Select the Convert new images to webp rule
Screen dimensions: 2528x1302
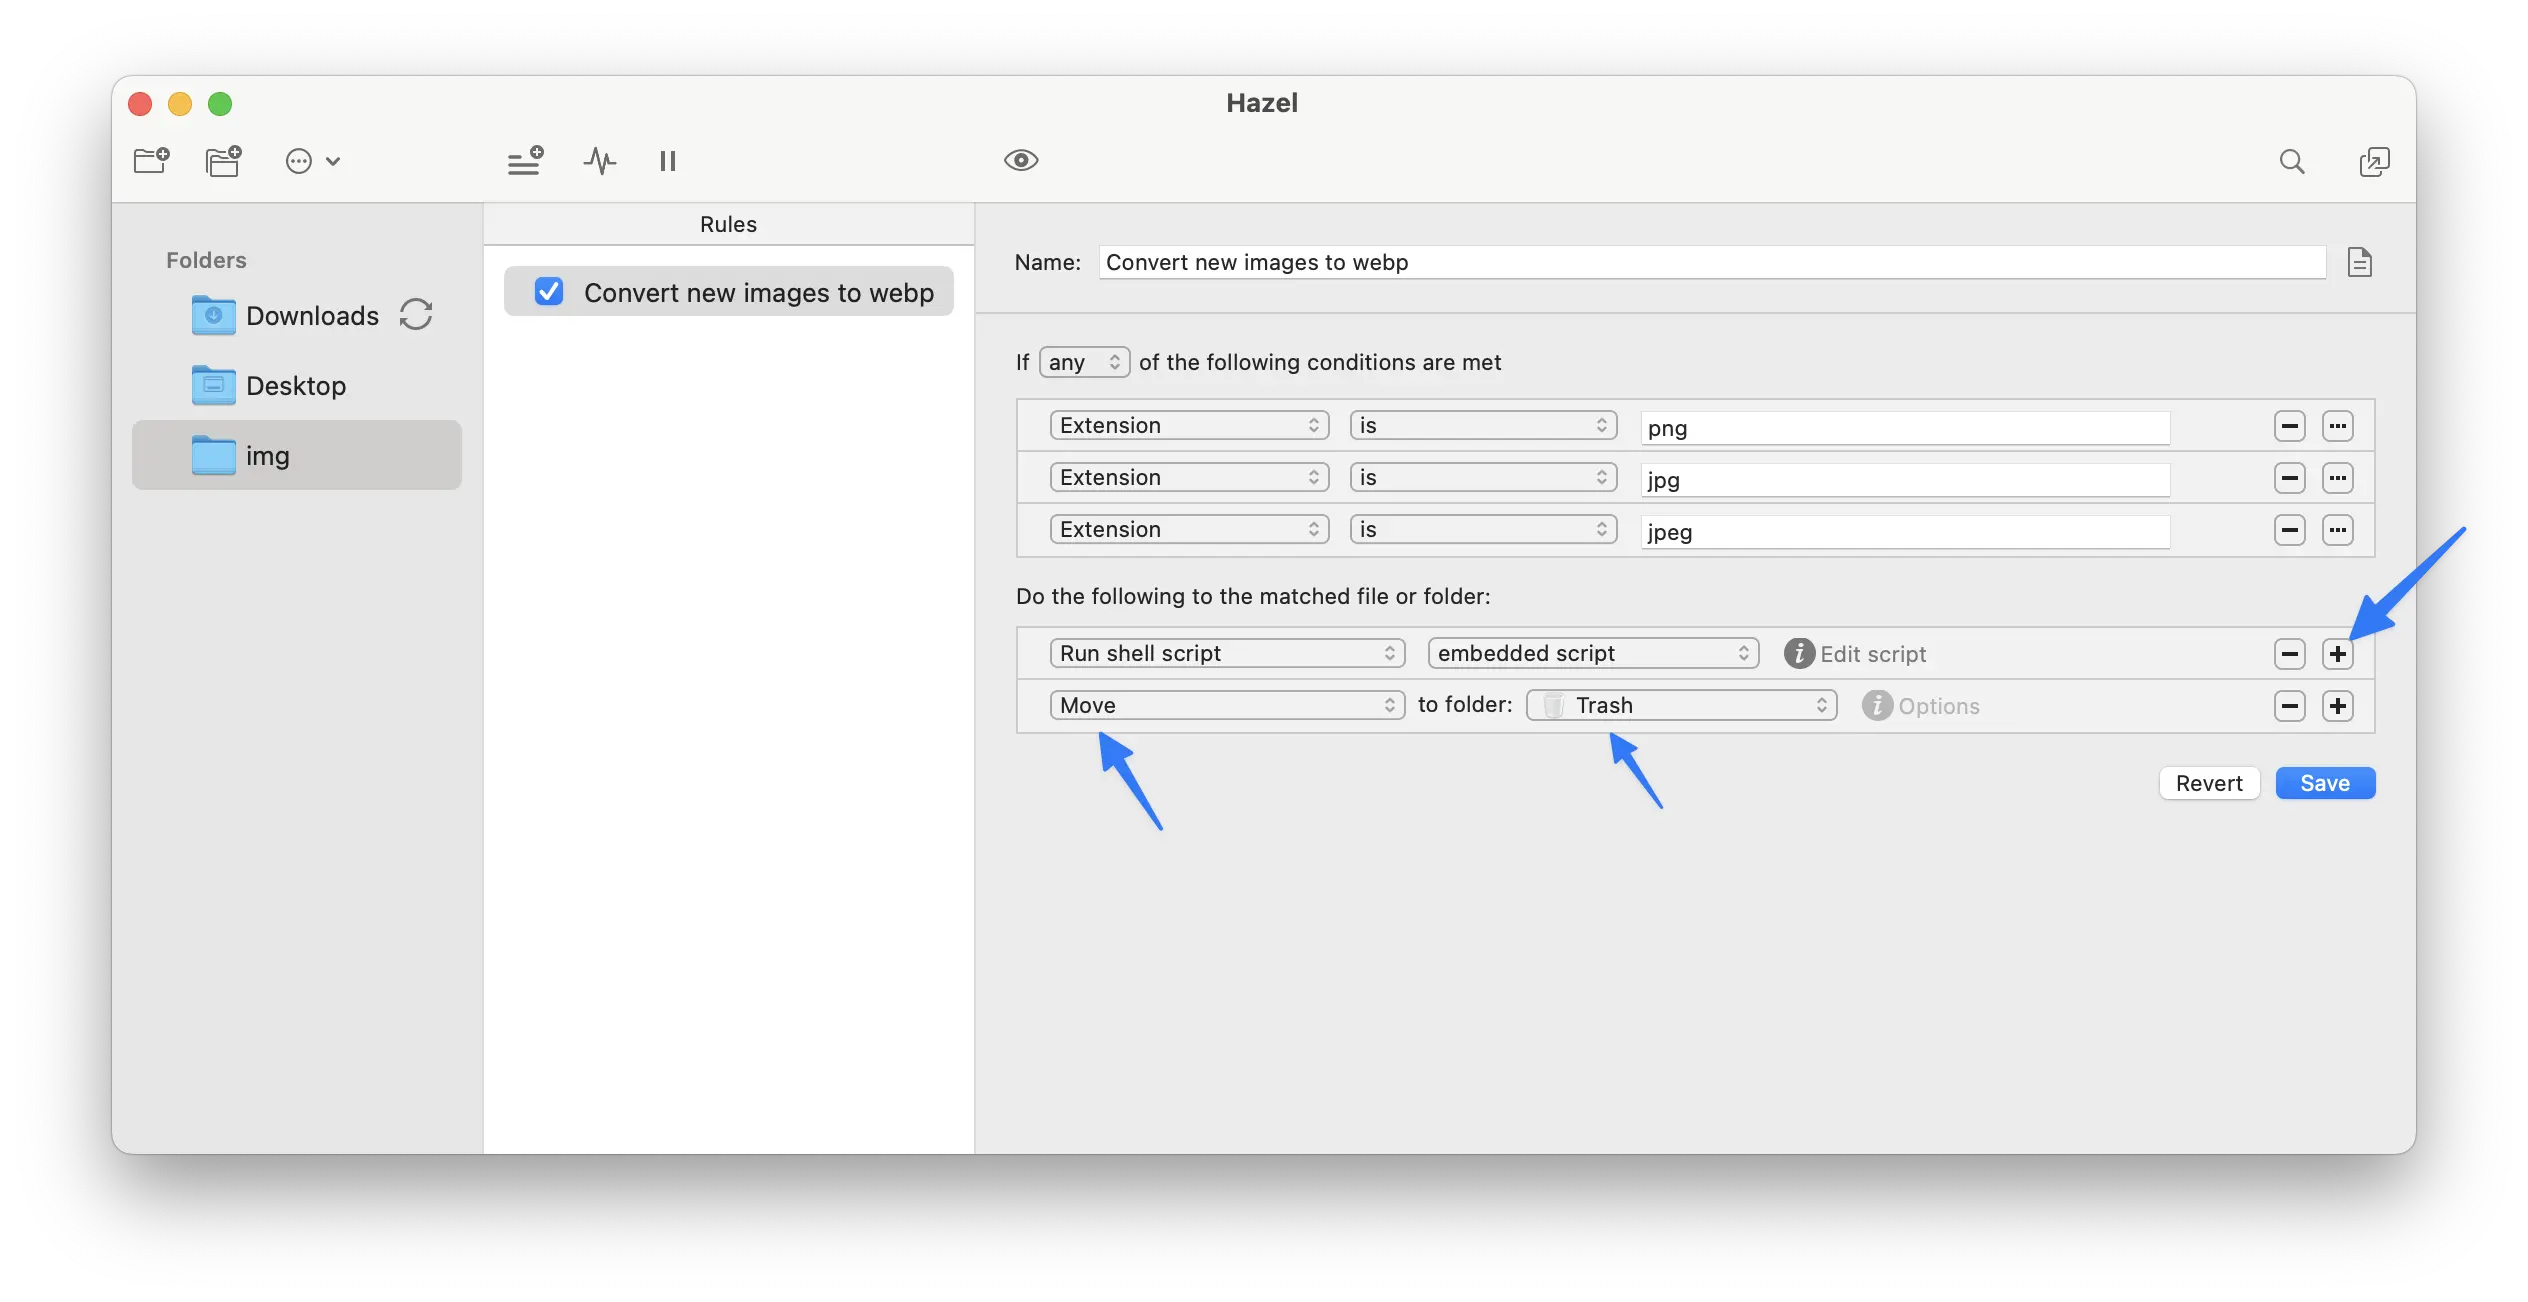728,292
